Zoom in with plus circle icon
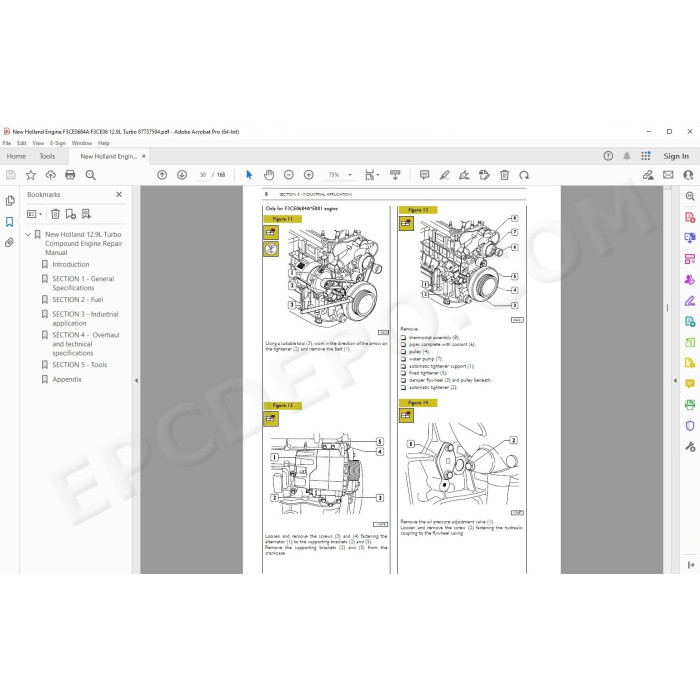700x700 pixels. [x=308, y=175]
